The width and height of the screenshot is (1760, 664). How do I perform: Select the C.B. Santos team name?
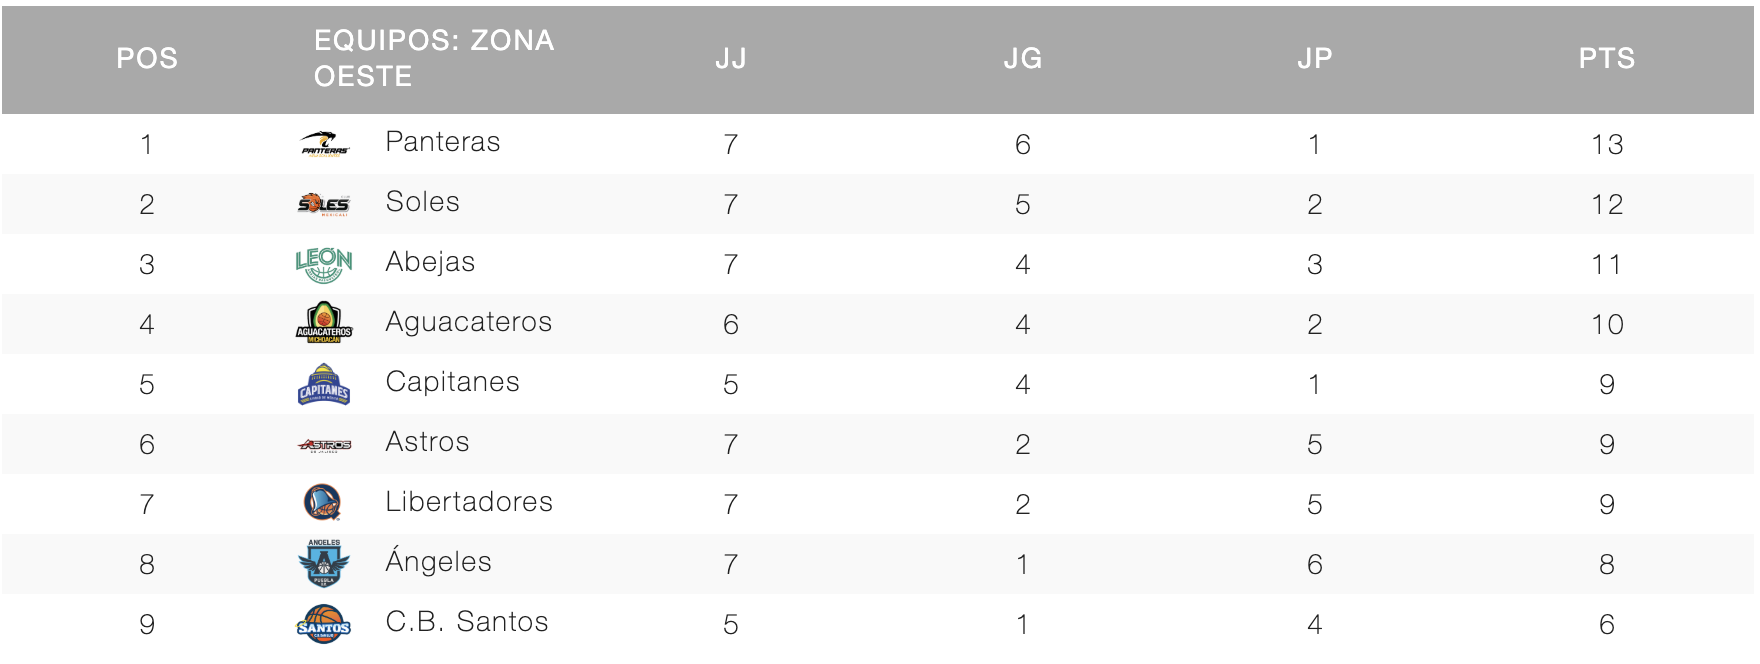pos(467,622)
